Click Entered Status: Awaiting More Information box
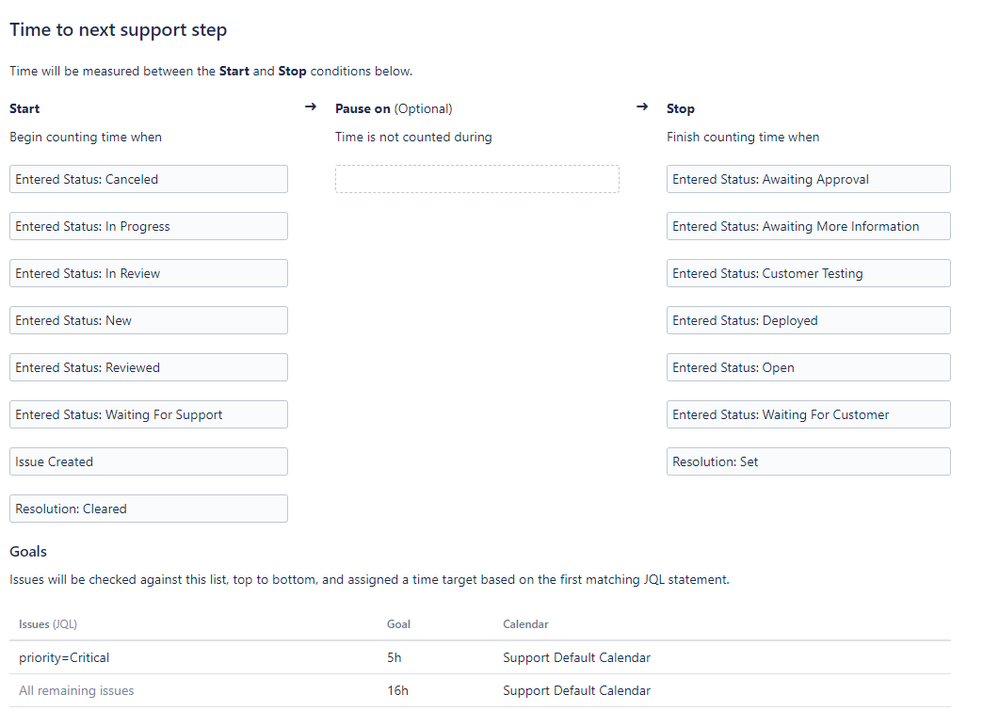This screenshot has width=999, height=728. (808, 227)
